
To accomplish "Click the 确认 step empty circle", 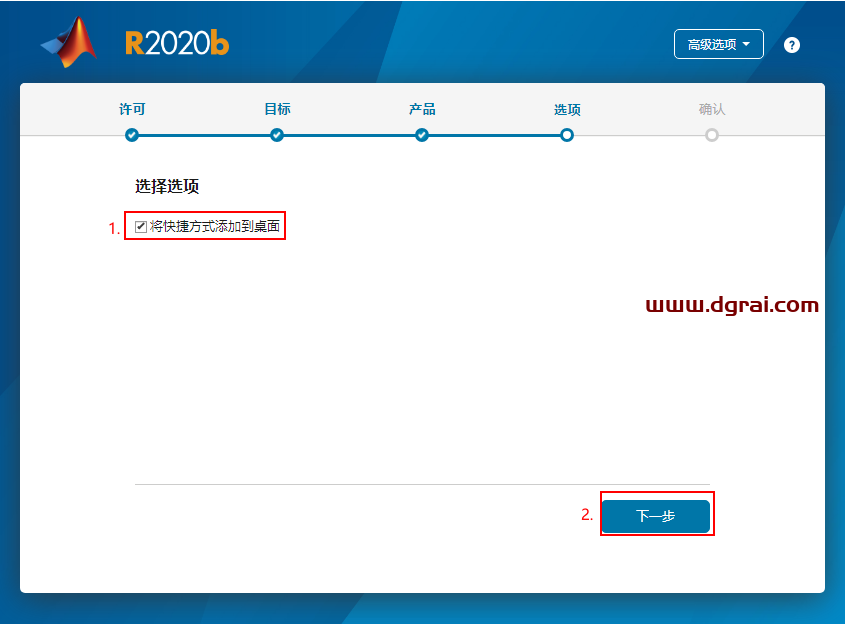I will [x=712, y=135].
